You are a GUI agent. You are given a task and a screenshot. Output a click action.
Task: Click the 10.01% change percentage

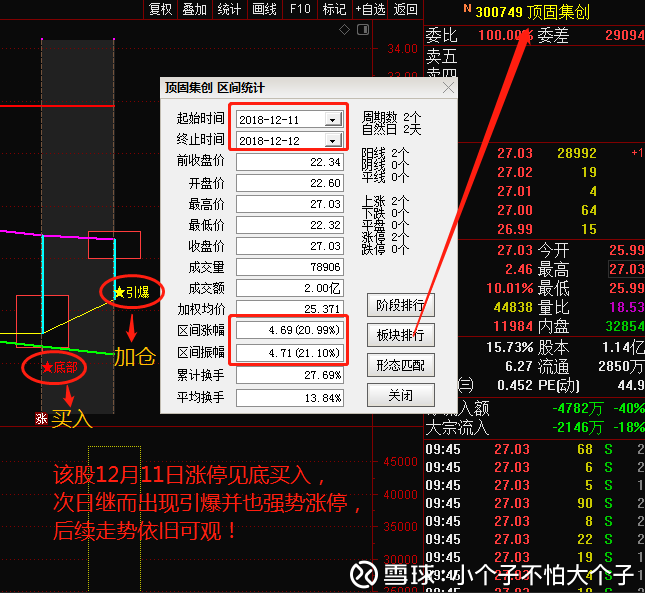510,288
